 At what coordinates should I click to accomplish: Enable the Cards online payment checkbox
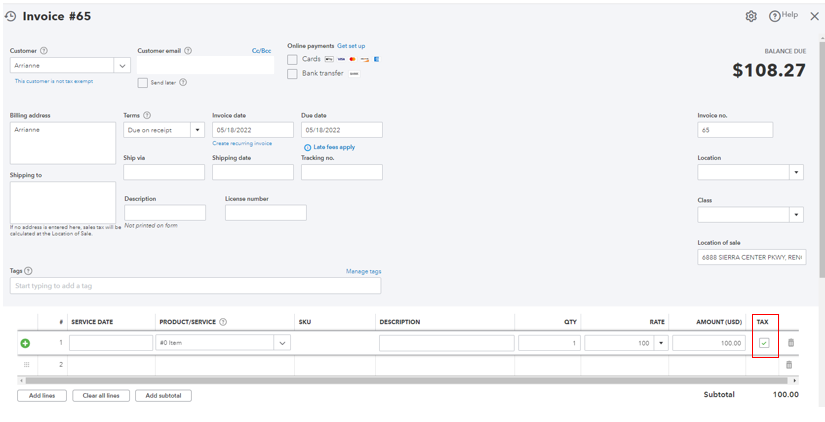(292, 60)
